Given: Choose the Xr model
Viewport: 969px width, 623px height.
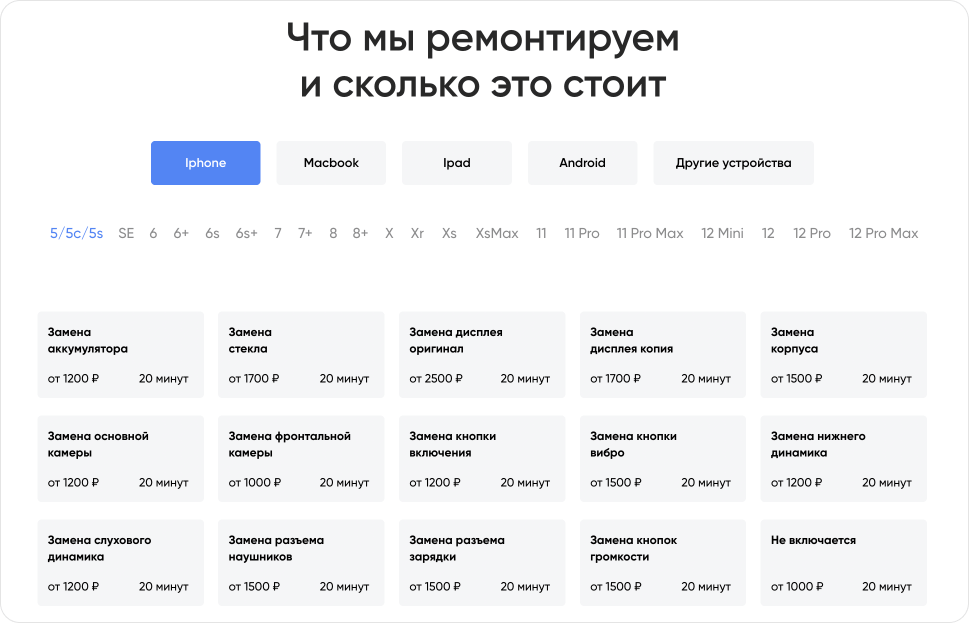Looking at the screenshot, I should click(418, 233).
